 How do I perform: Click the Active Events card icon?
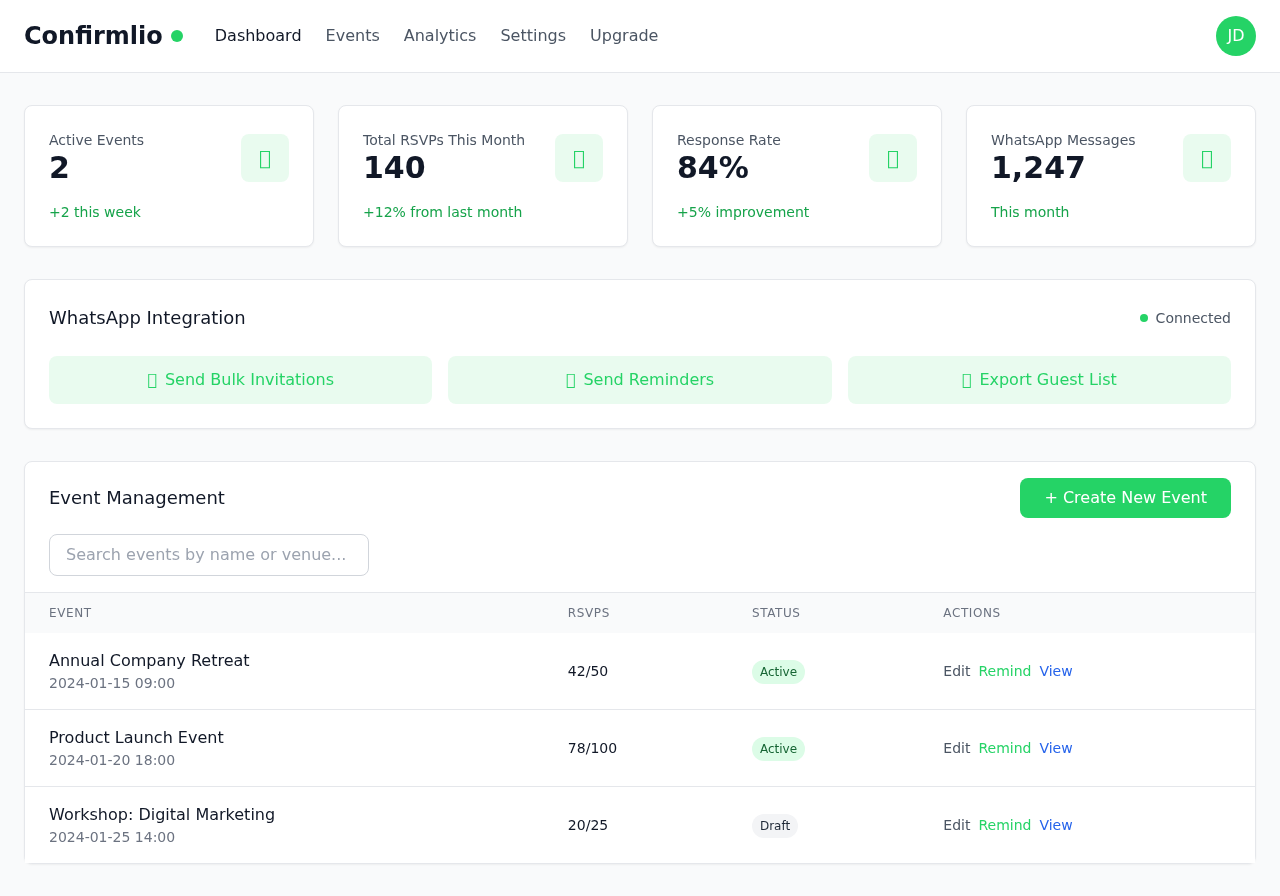click(x=265, y=158)
